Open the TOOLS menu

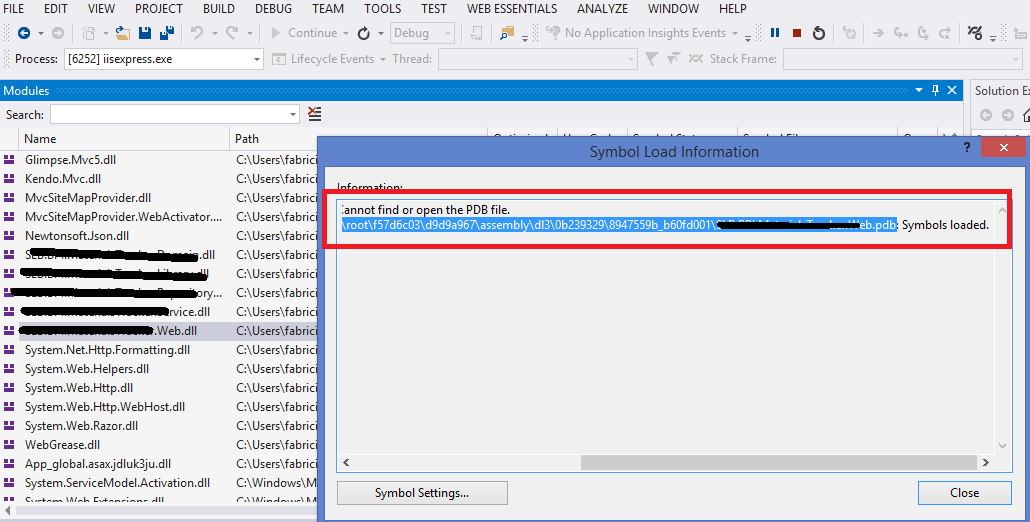[x=382, y=9]
